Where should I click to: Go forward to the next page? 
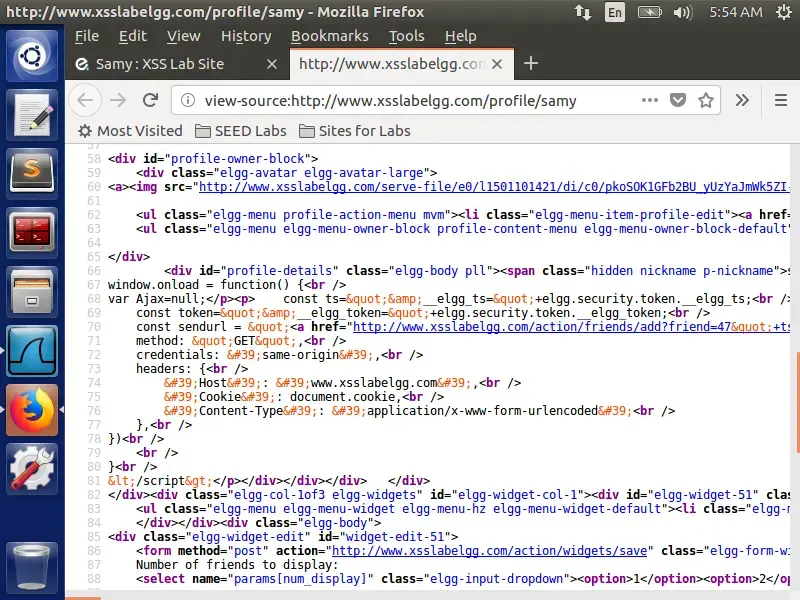(118, 100)
